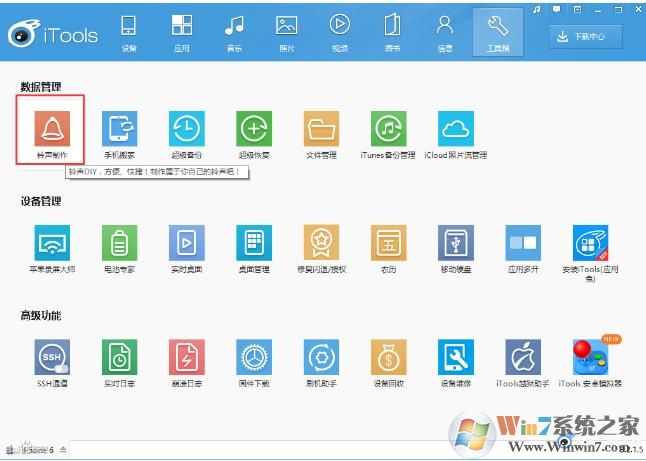This screenshot has height=461, width=646.
Task: Launch the super backup (超级备份) tool
Action: pyautogui.click(x=187, y=129)
